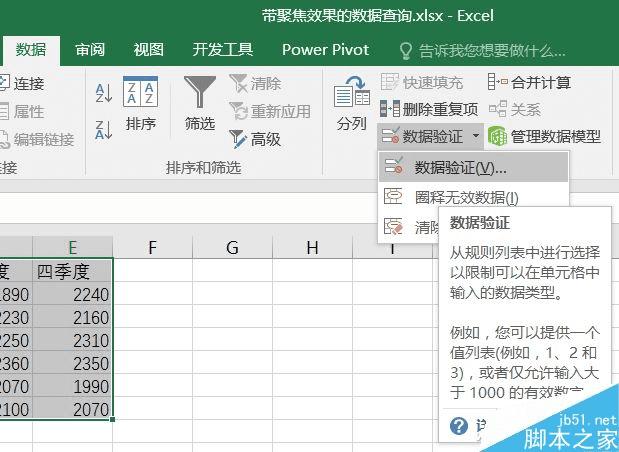Open the Power Pivot tab

325,50
